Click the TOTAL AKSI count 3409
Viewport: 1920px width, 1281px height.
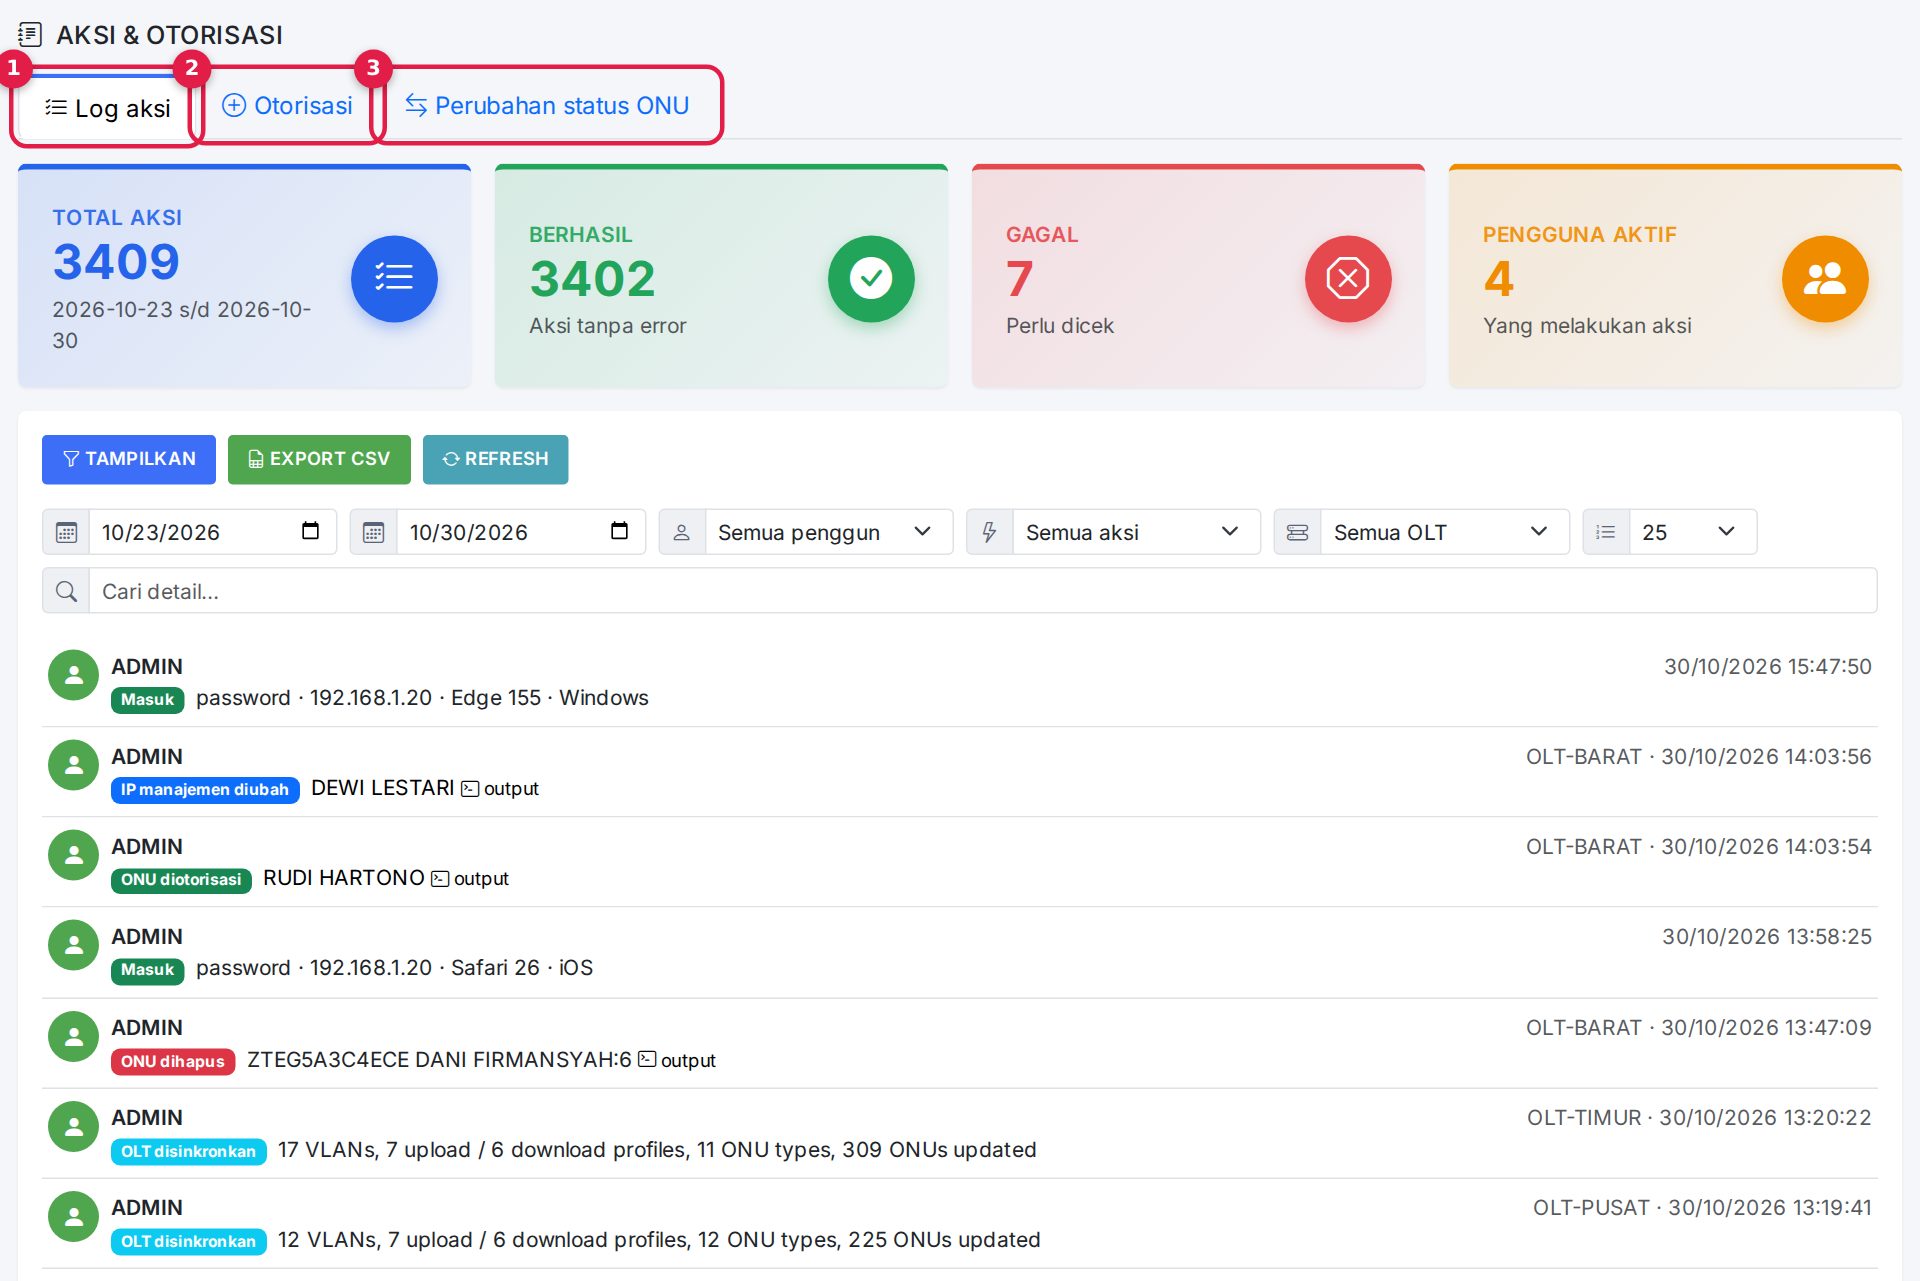(x=116, y=262)
